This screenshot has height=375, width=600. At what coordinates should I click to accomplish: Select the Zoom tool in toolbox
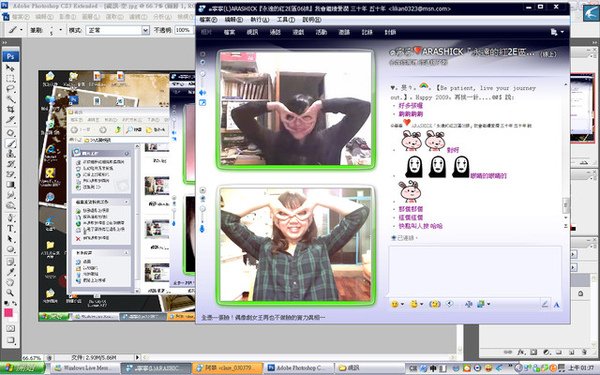coord(10,293)
